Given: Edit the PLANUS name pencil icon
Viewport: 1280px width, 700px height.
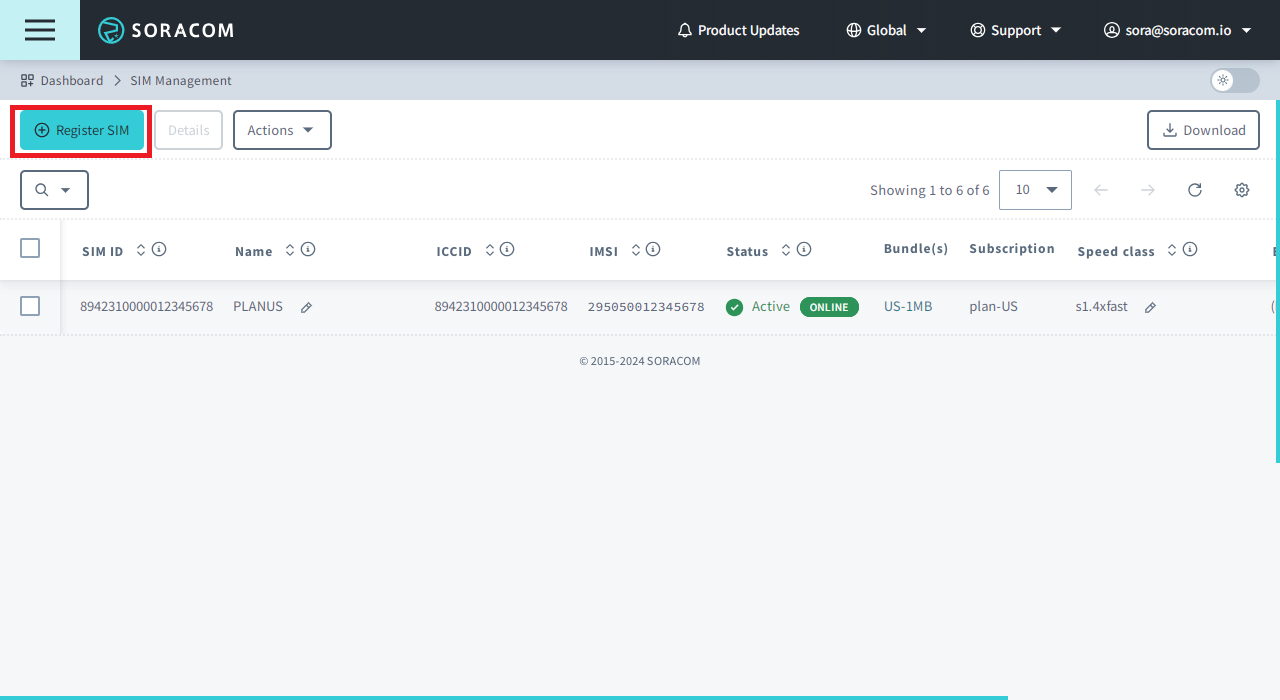Looking at the screenshot, I should (x=306, y=308).
